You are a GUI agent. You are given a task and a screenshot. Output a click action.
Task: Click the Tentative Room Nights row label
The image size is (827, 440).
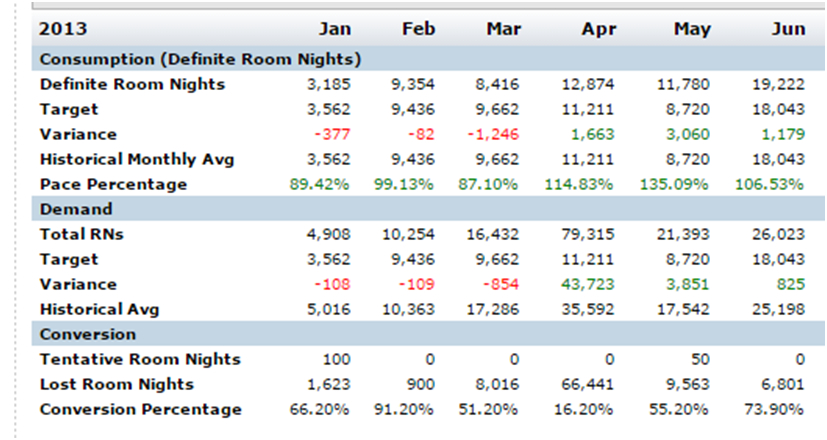(140, 359)
